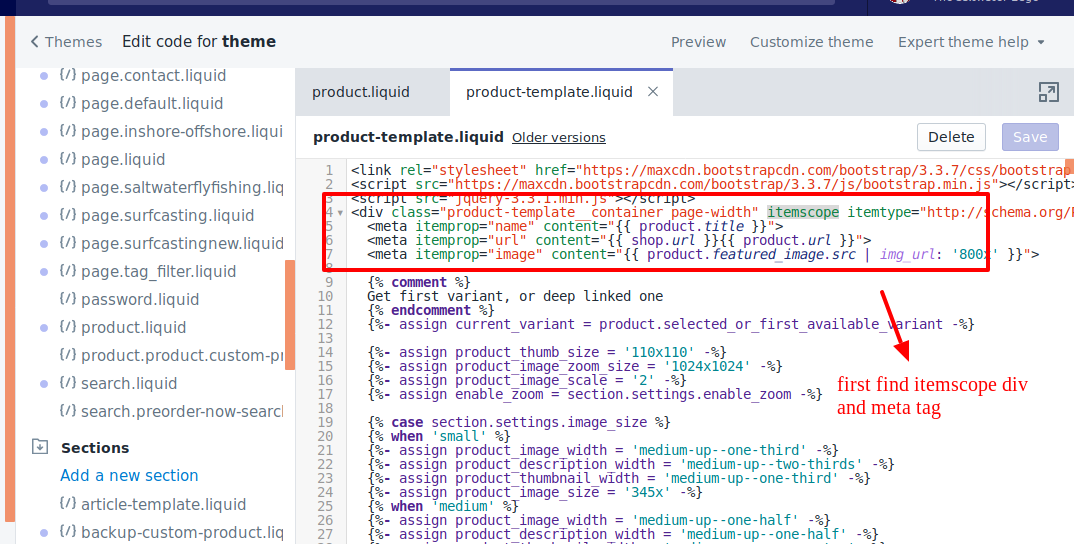Open page.contact.liquid file
Viewport: 1074px width, 544px height.
pos(153,75)
